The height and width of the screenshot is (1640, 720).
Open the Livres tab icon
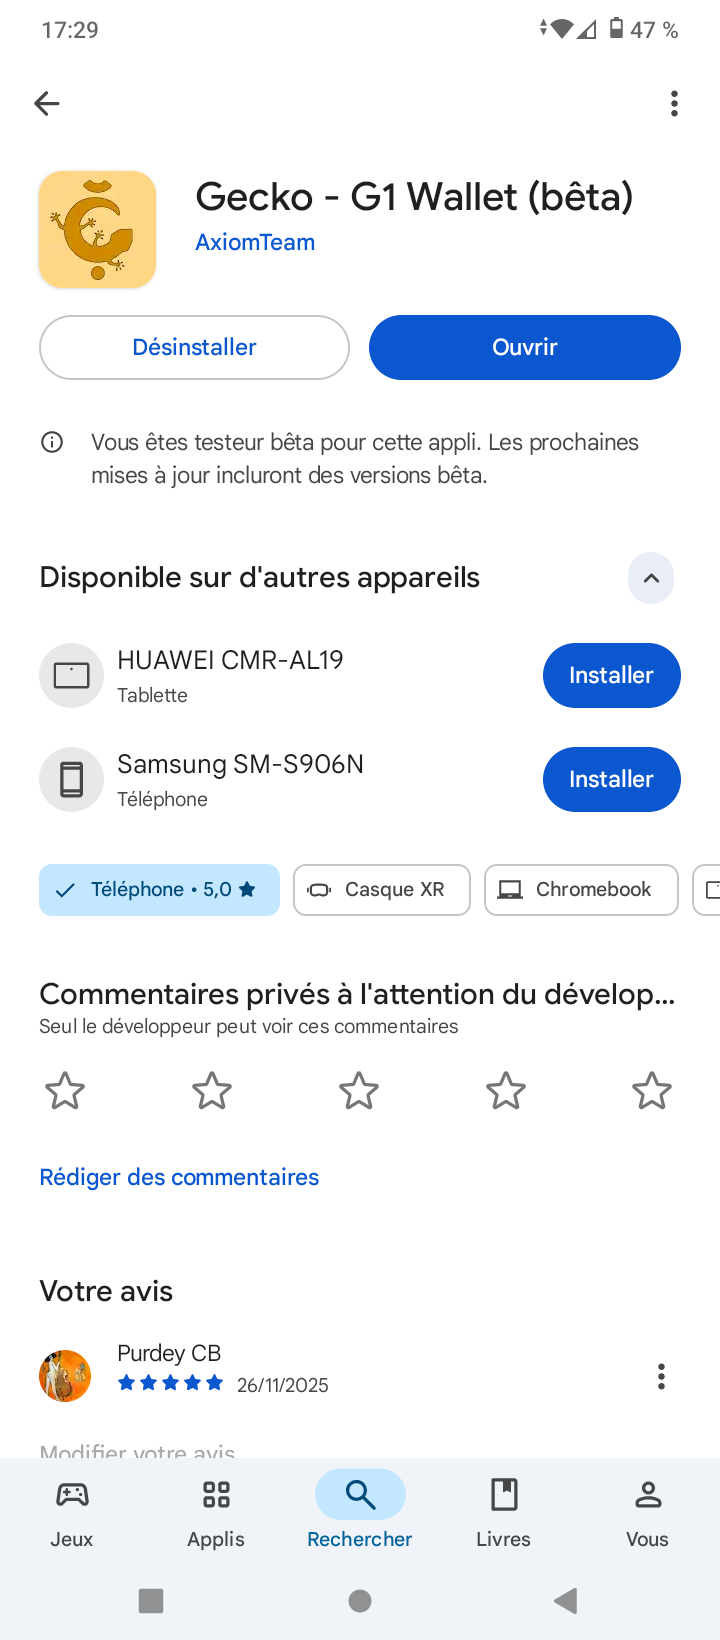click(x=504, y=1496)
